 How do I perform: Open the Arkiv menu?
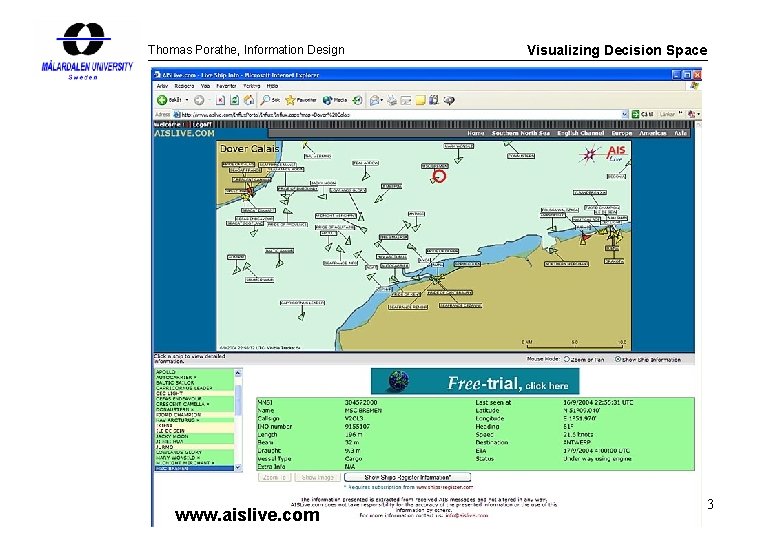(162, 86)
